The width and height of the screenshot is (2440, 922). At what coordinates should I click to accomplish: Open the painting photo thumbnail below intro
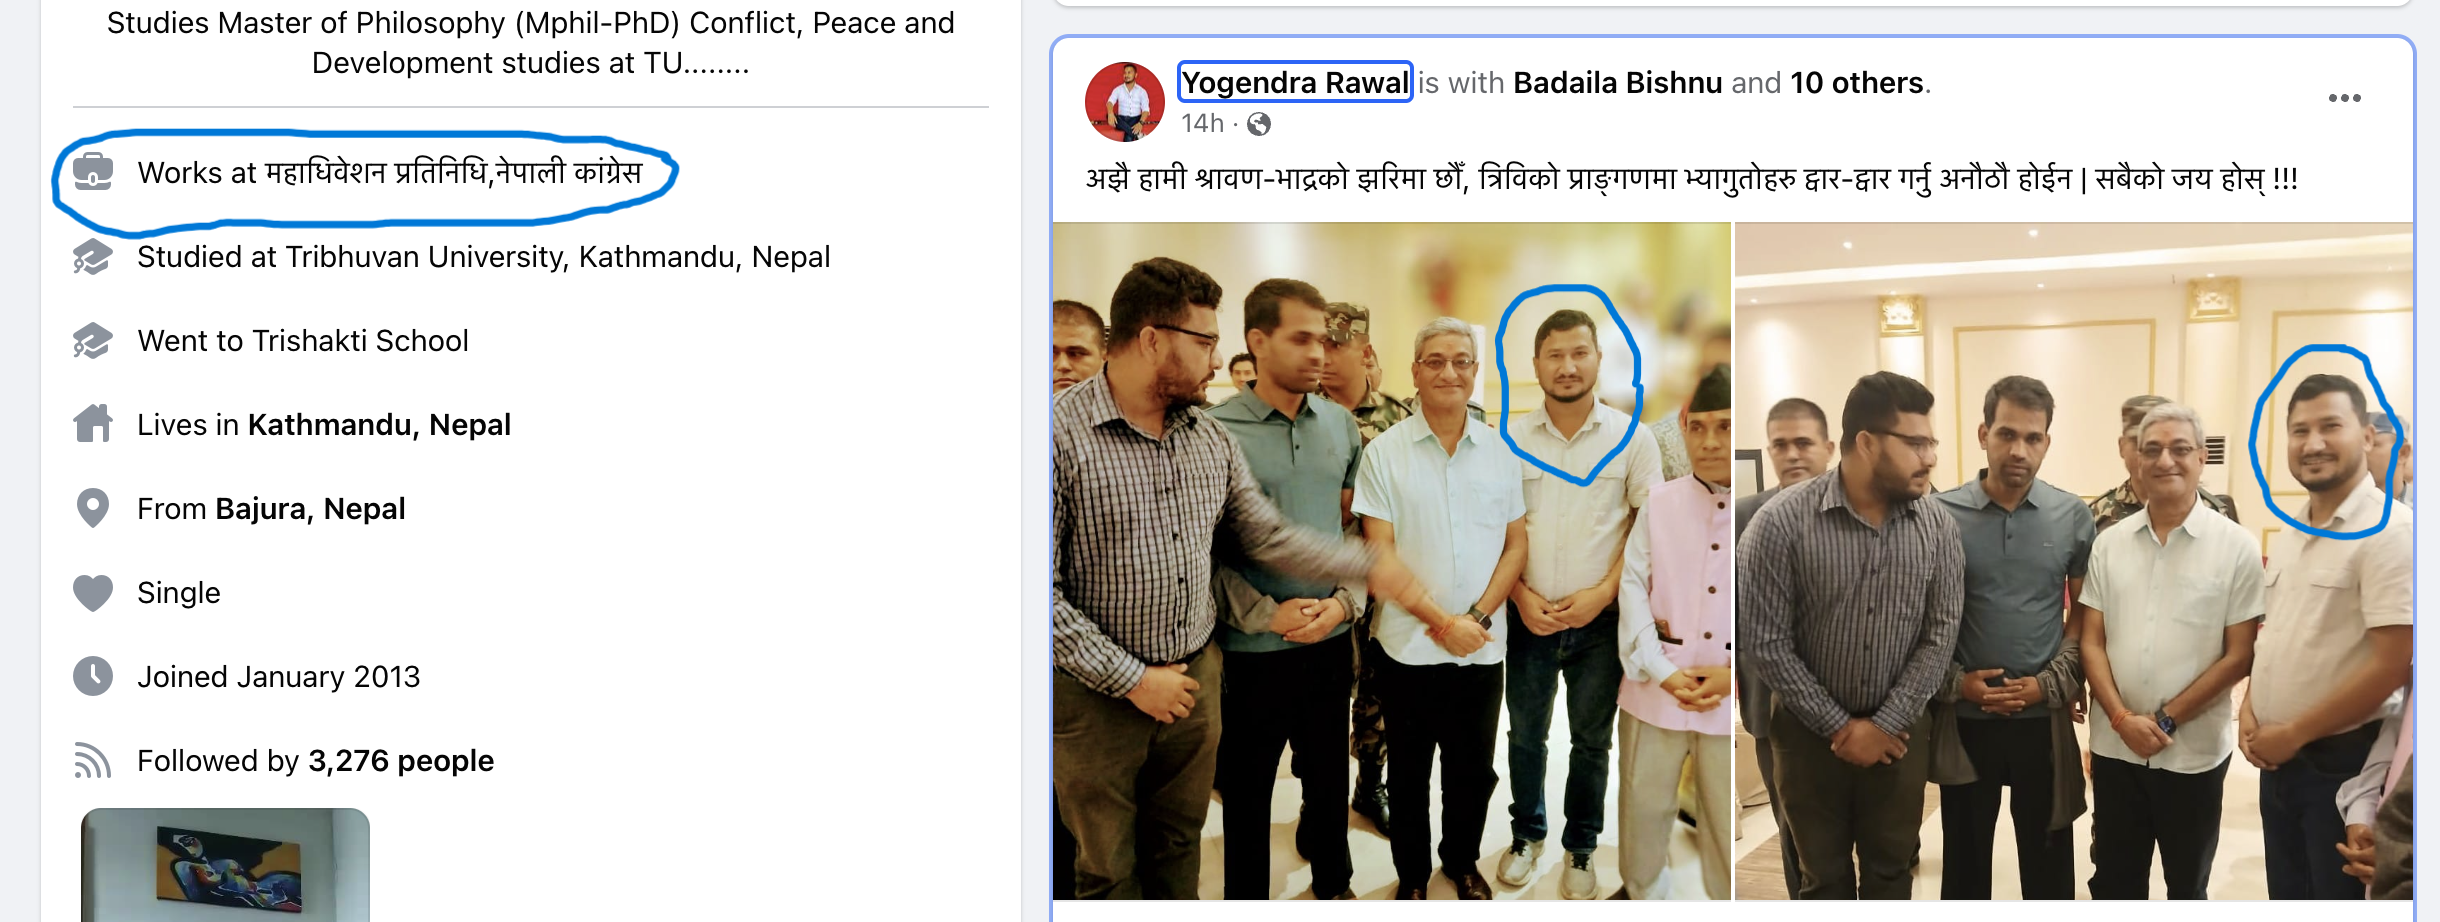click(x=225, y=865)
